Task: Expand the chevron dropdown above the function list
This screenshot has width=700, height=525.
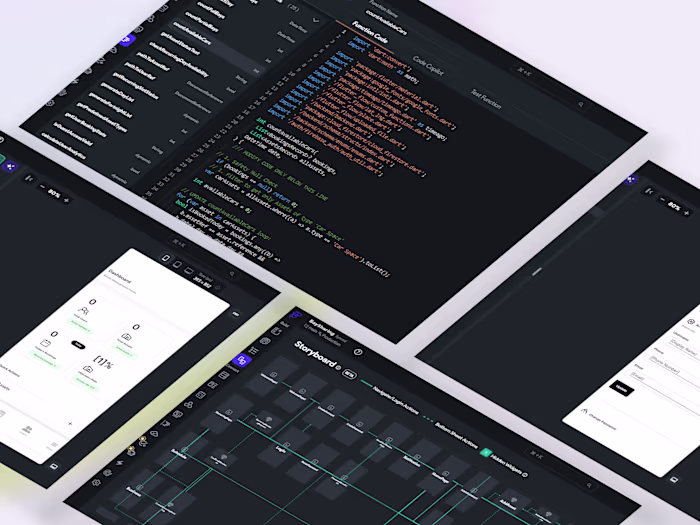Action: point(316,20)
